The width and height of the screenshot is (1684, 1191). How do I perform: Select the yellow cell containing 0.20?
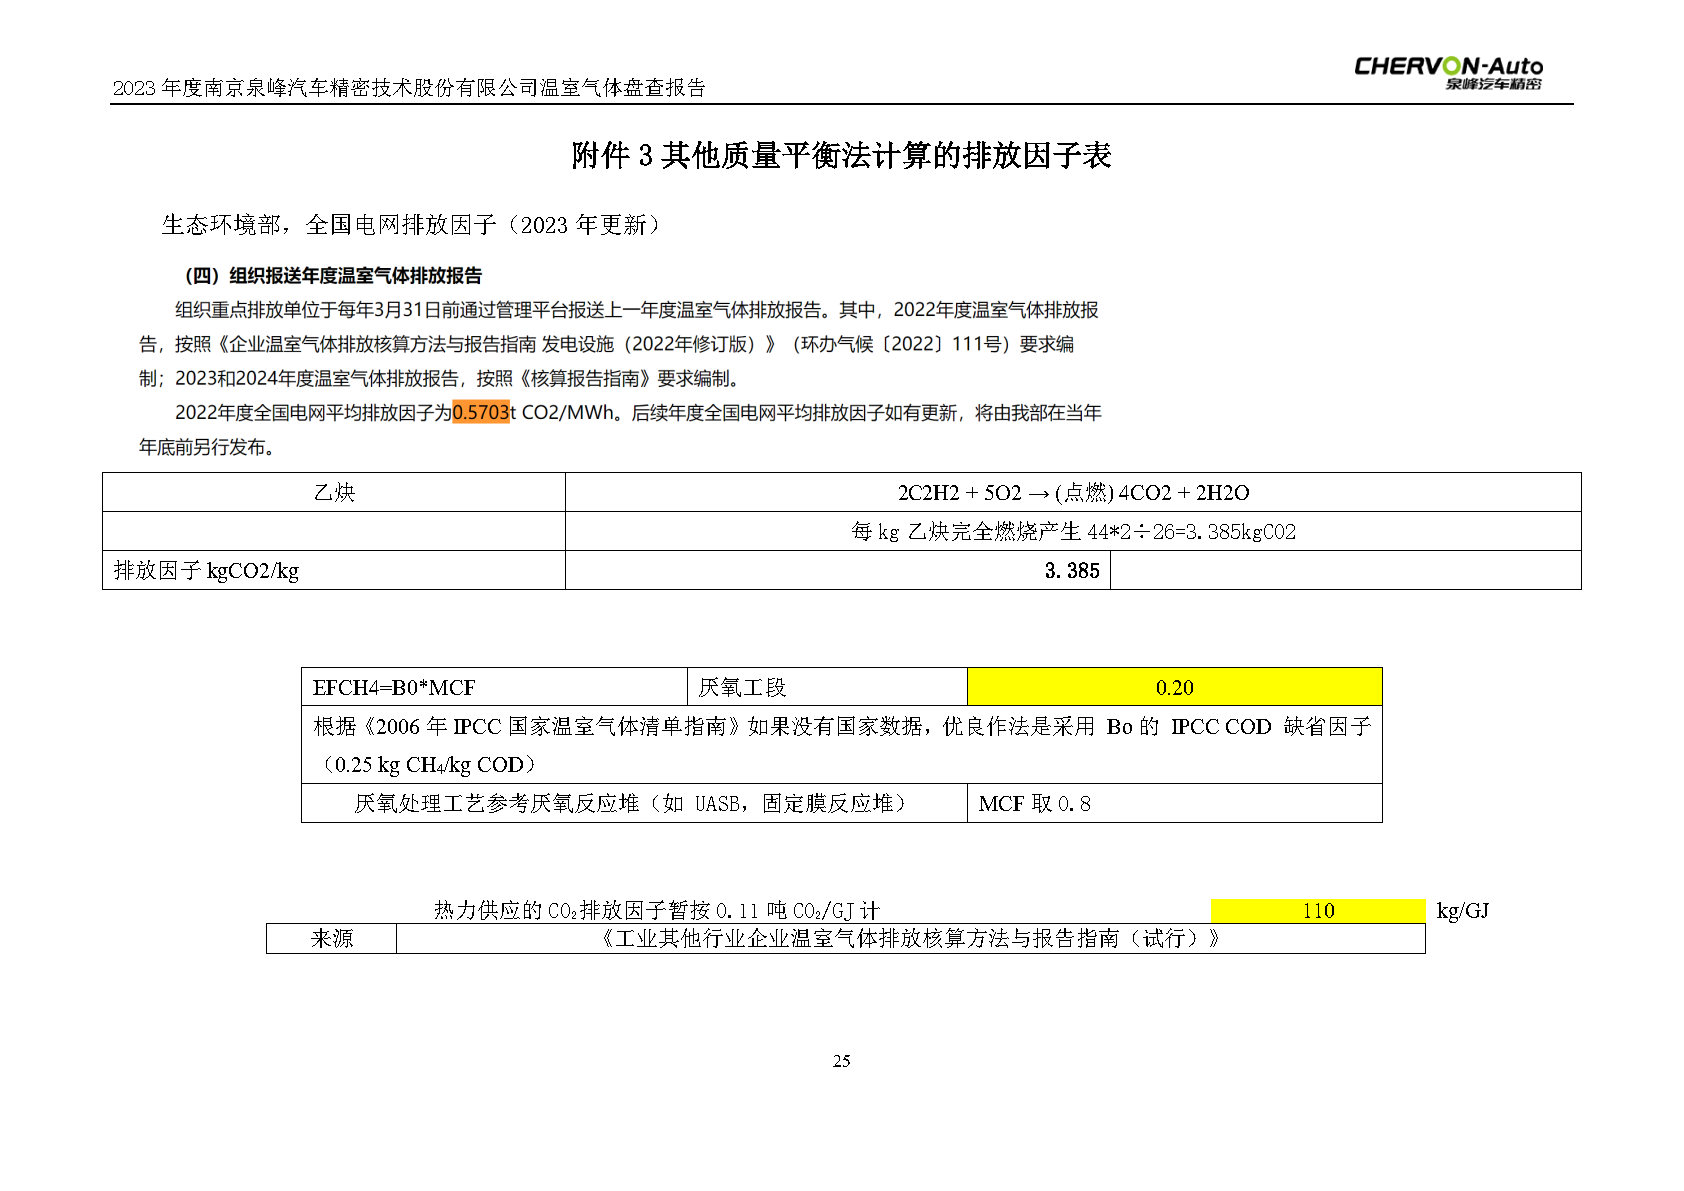click(x=1174, y=687)
